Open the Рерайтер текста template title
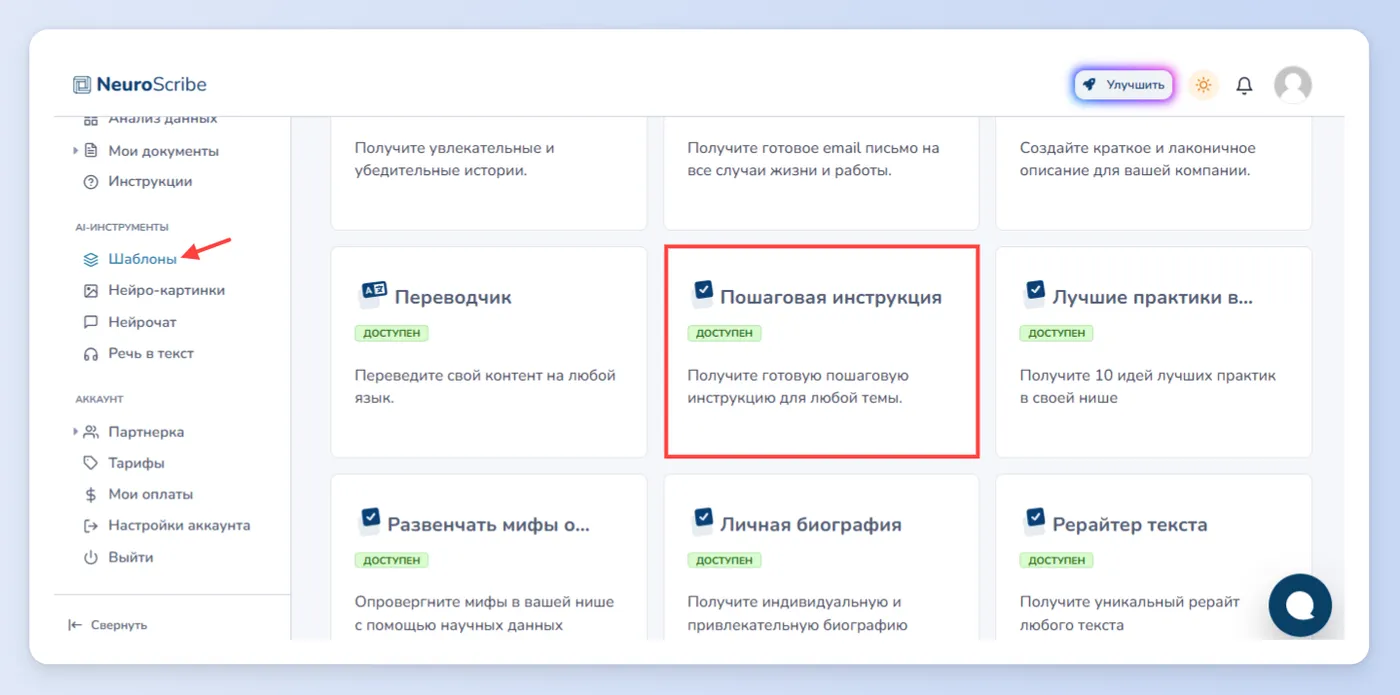The width and height of the screenshot is (1400, 695). click(1130, 524)
